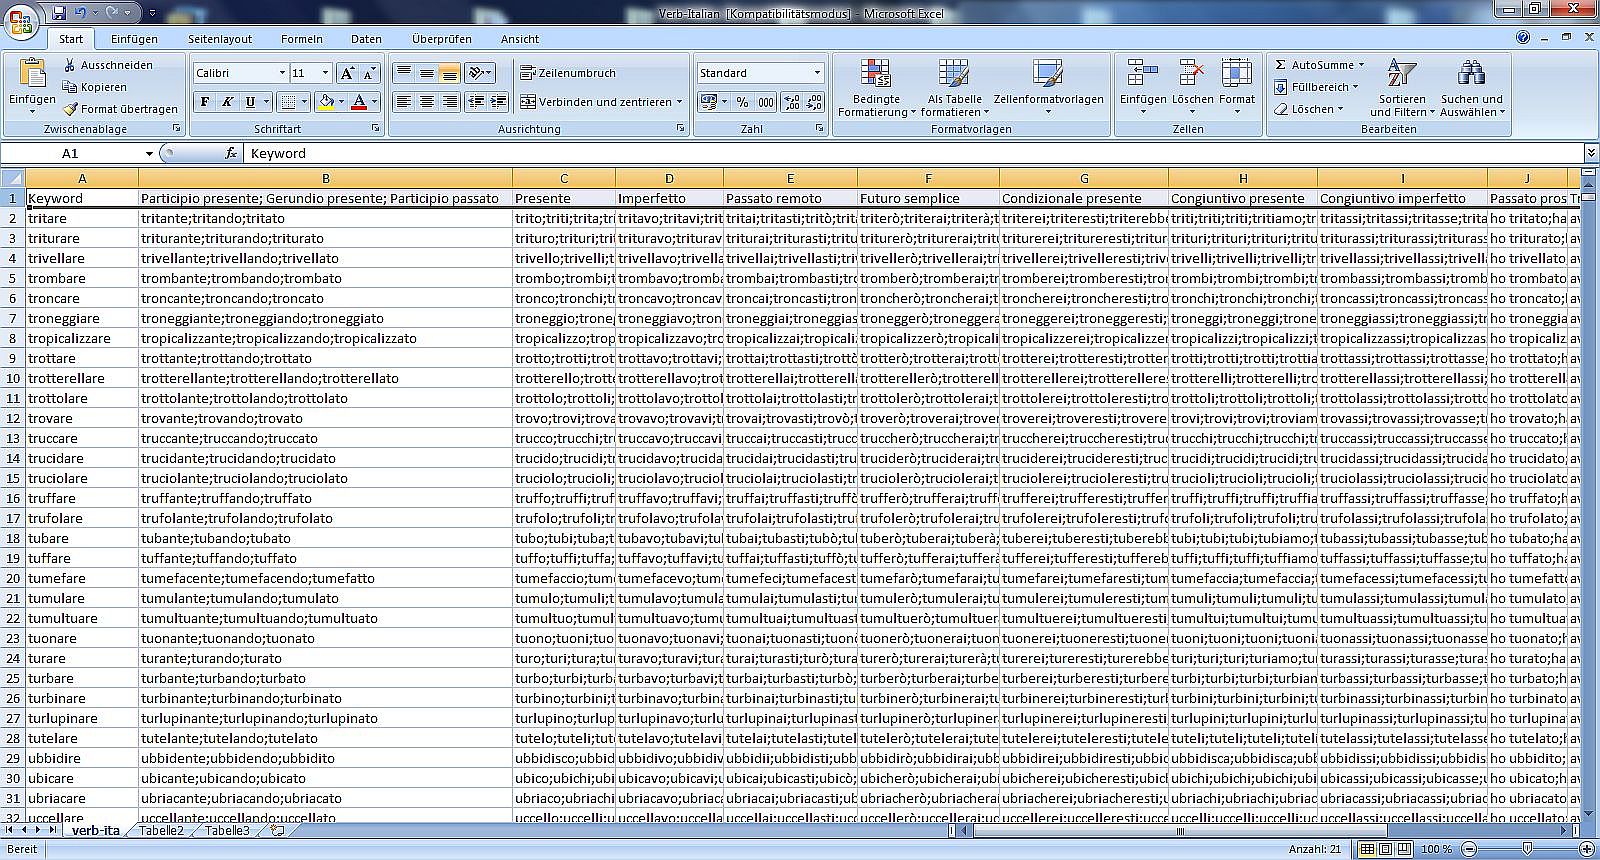This screenshot has width=1600, height=860.
Task: Toggle italic text formatting
Action: pos(228,102)
